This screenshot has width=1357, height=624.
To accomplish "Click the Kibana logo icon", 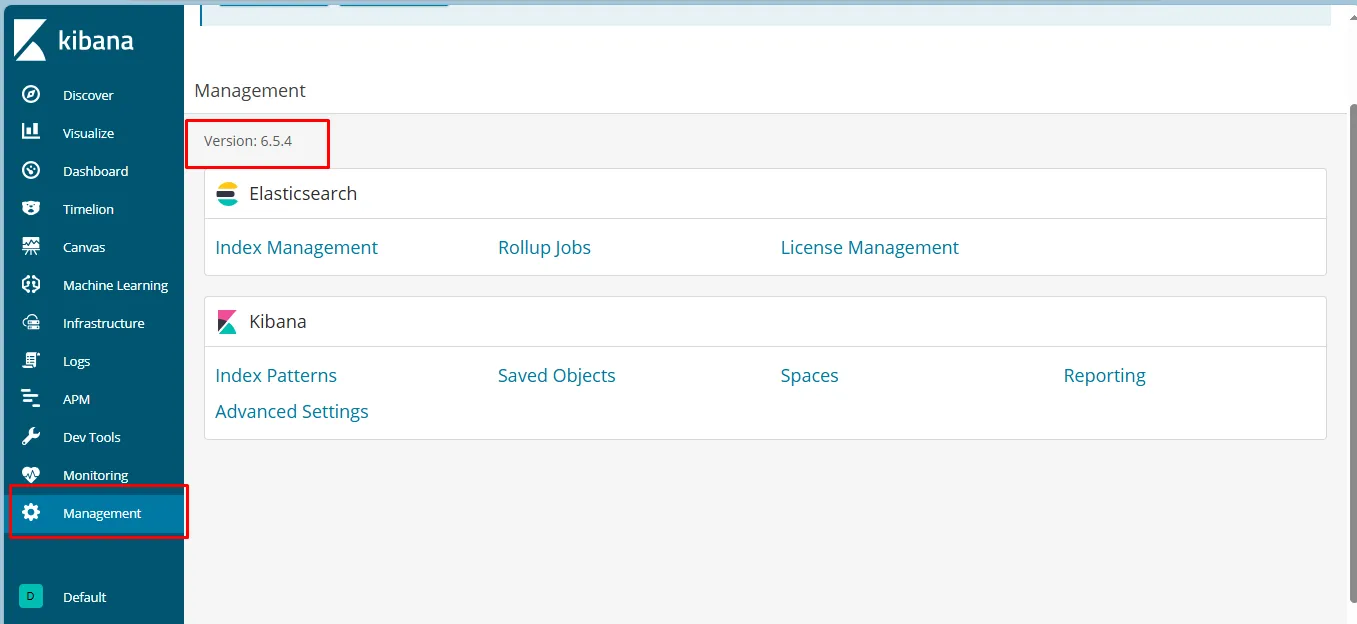I will tap(30, 41).
